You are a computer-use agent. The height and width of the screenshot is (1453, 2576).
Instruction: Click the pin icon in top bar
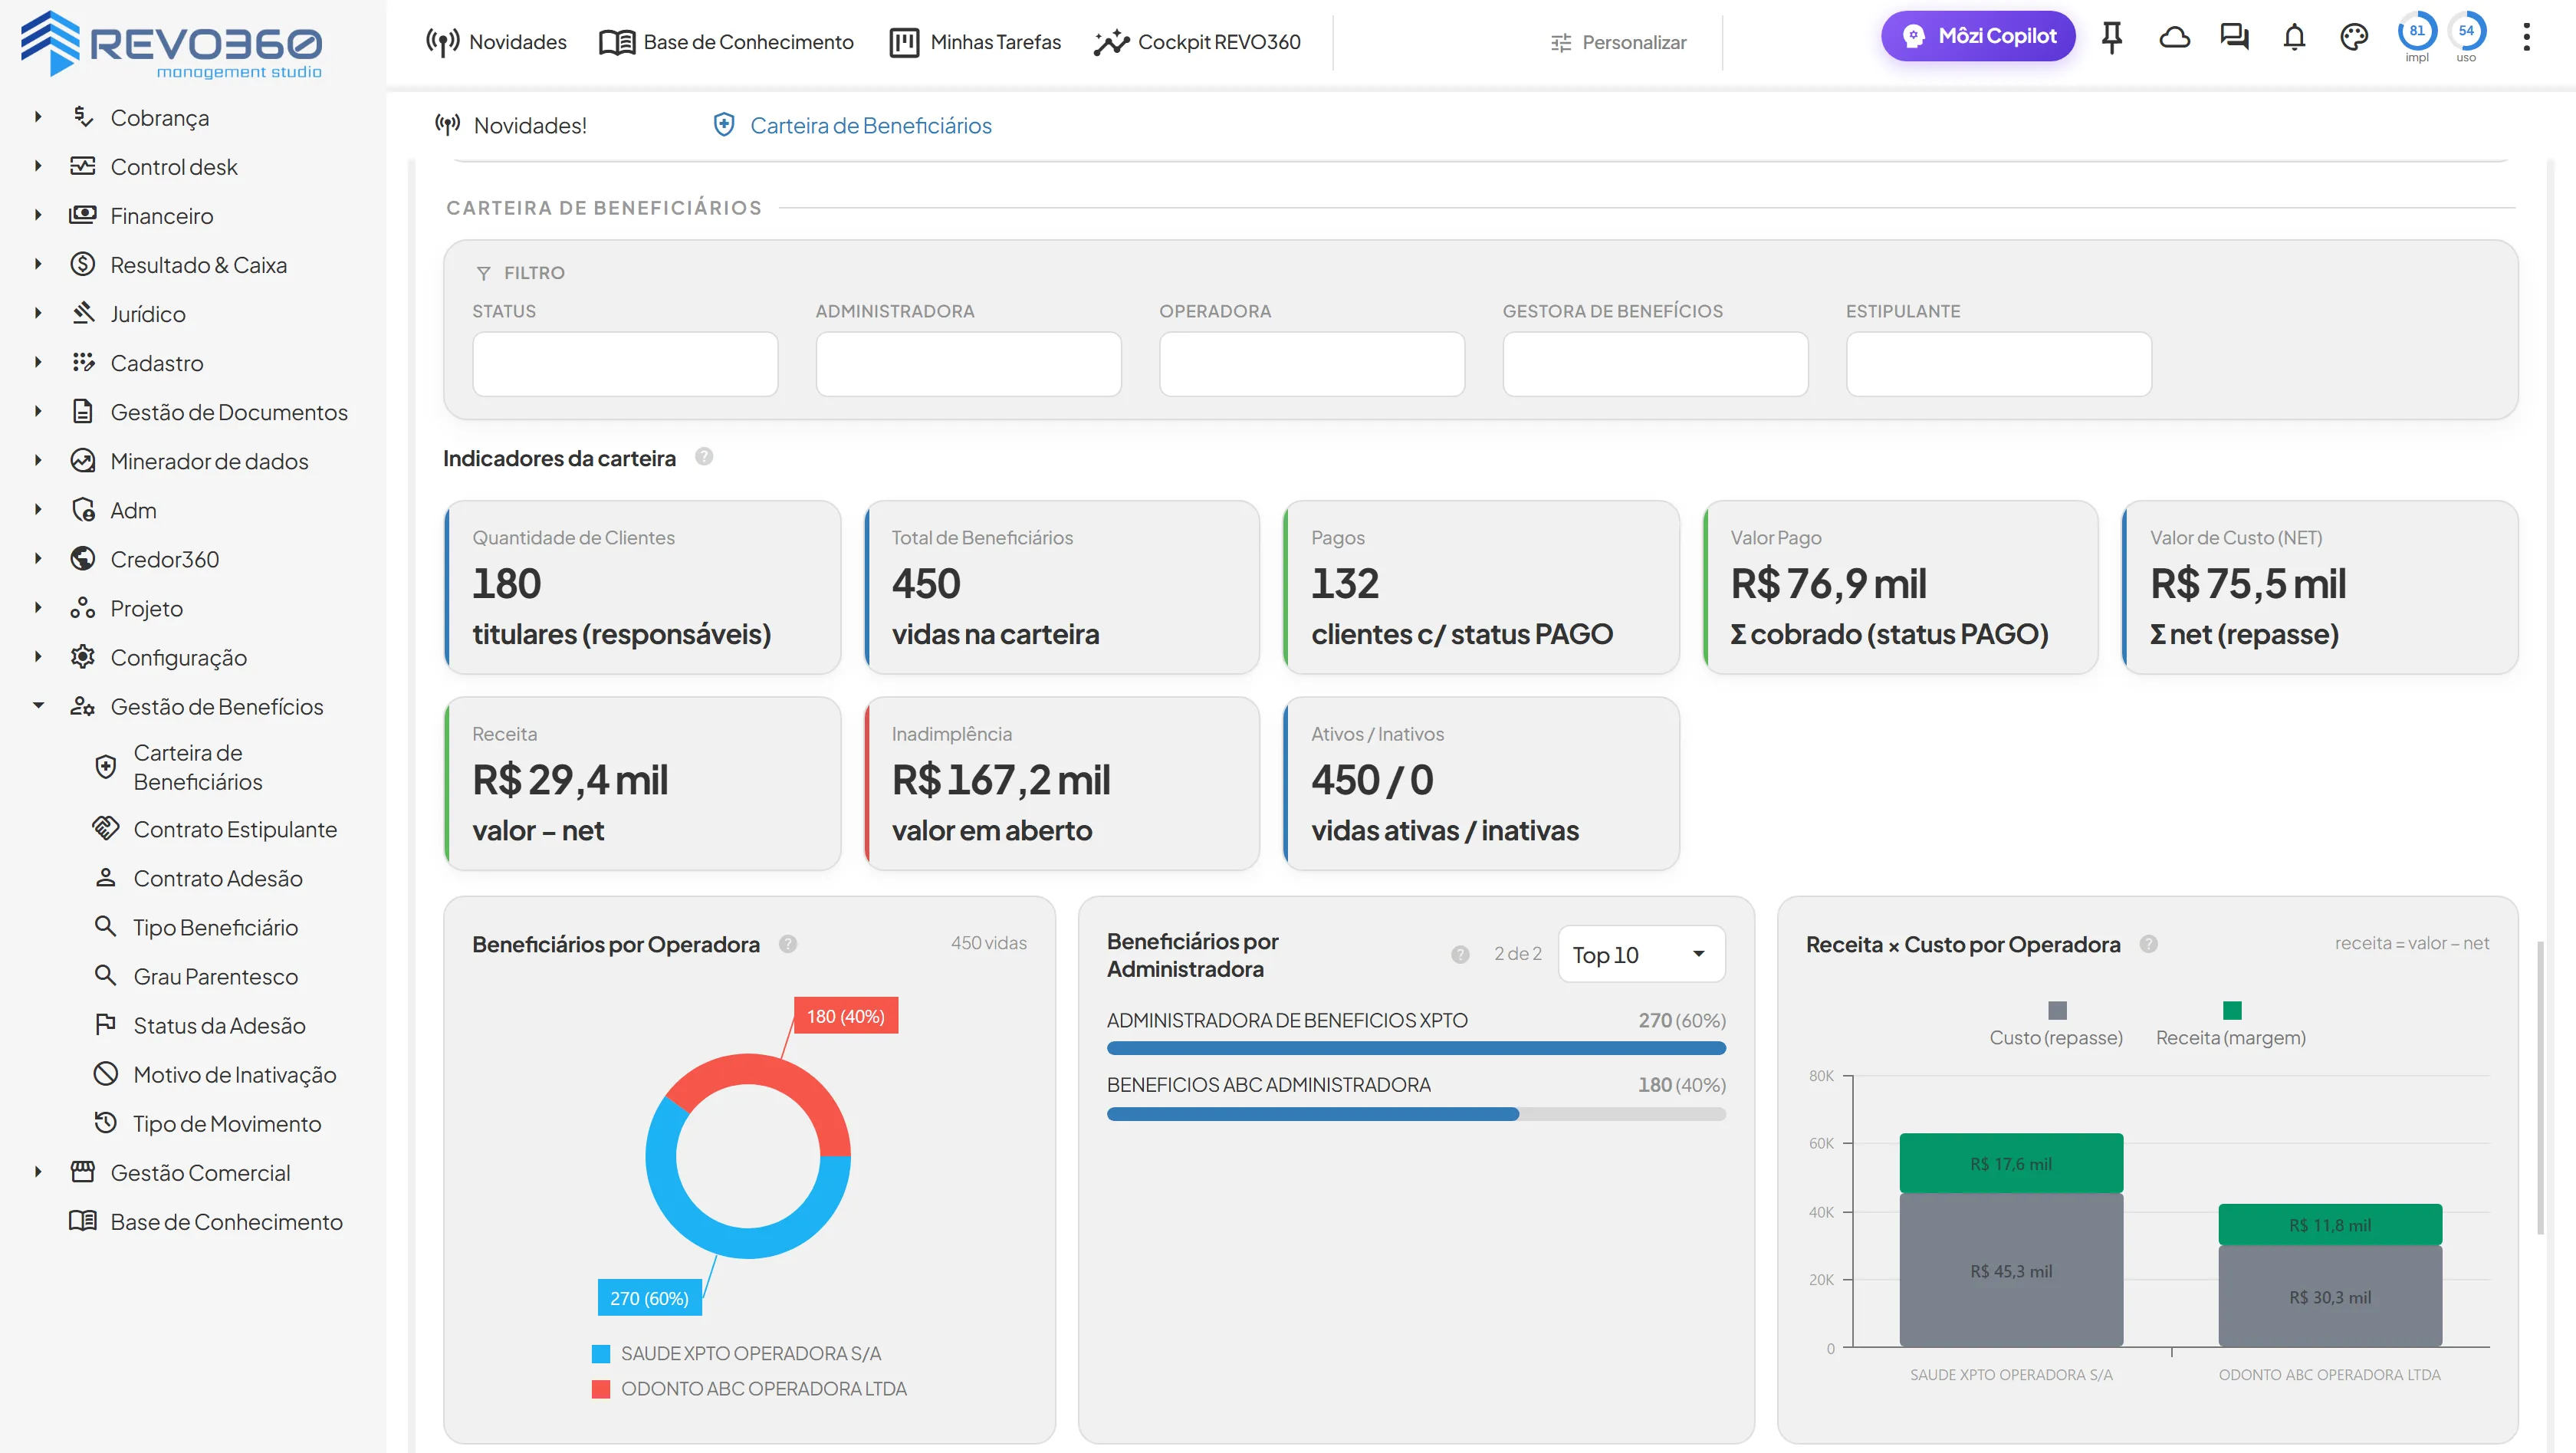coord(2111,38)
